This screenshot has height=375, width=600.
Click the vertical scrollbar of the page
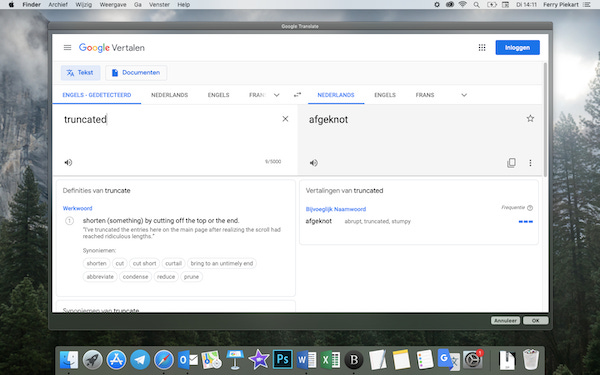tap(545, 120)
